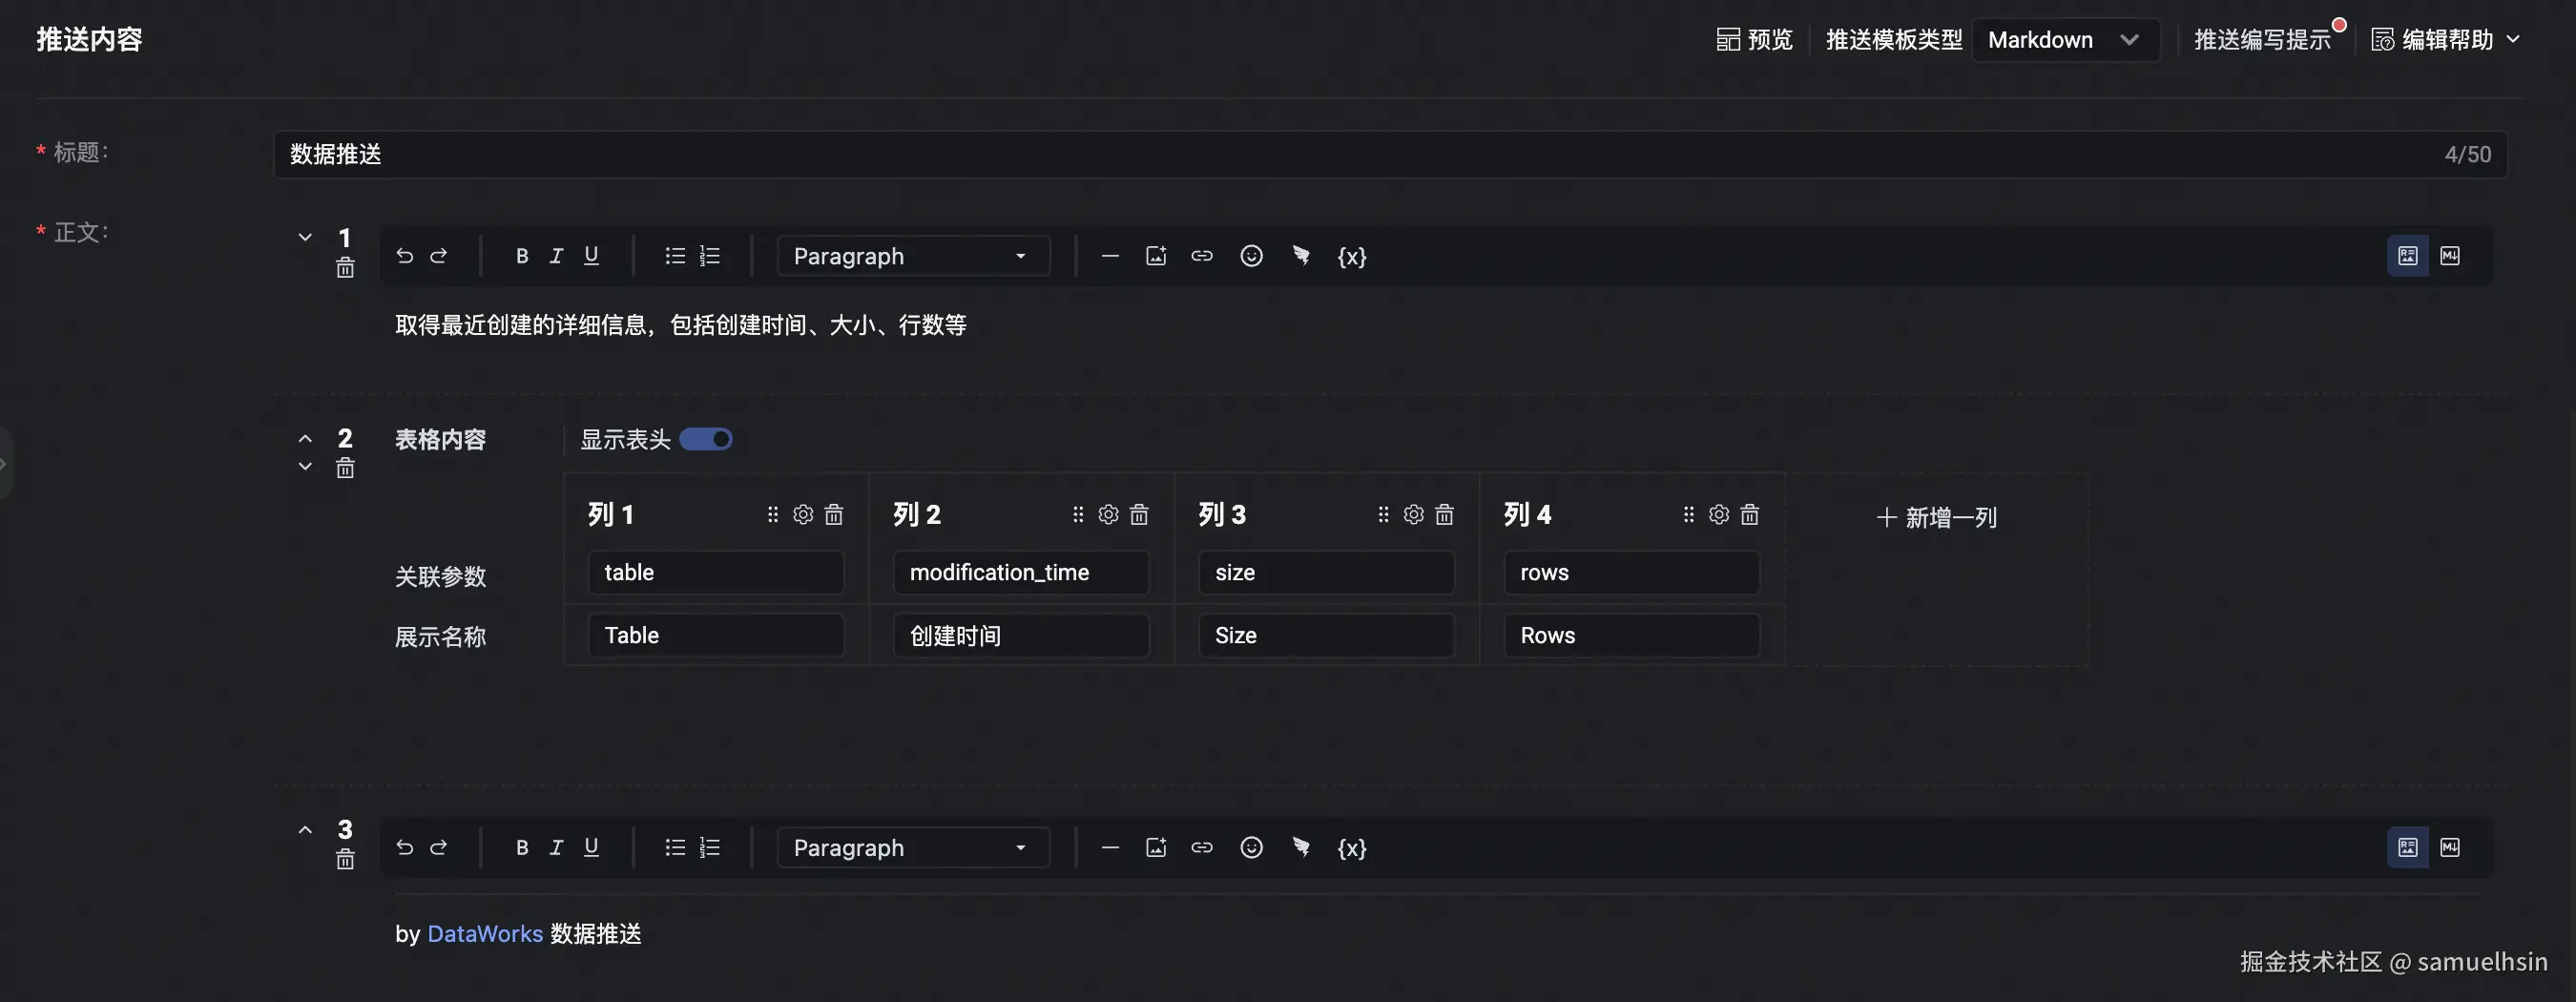Image resolution: width=2576 pixels, height=1002 pixels.
Task: Insert horizontal rule in section 1
Action: [1110, 256]
